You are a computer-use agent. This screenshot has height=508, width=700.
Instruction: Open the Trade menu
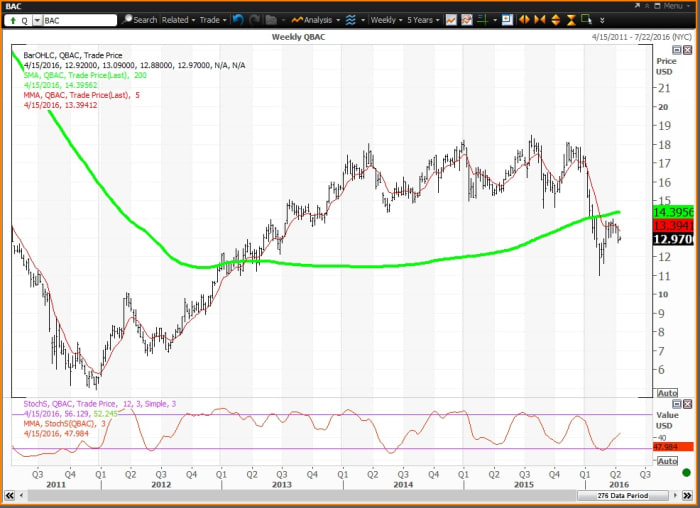tap(213, 19)
